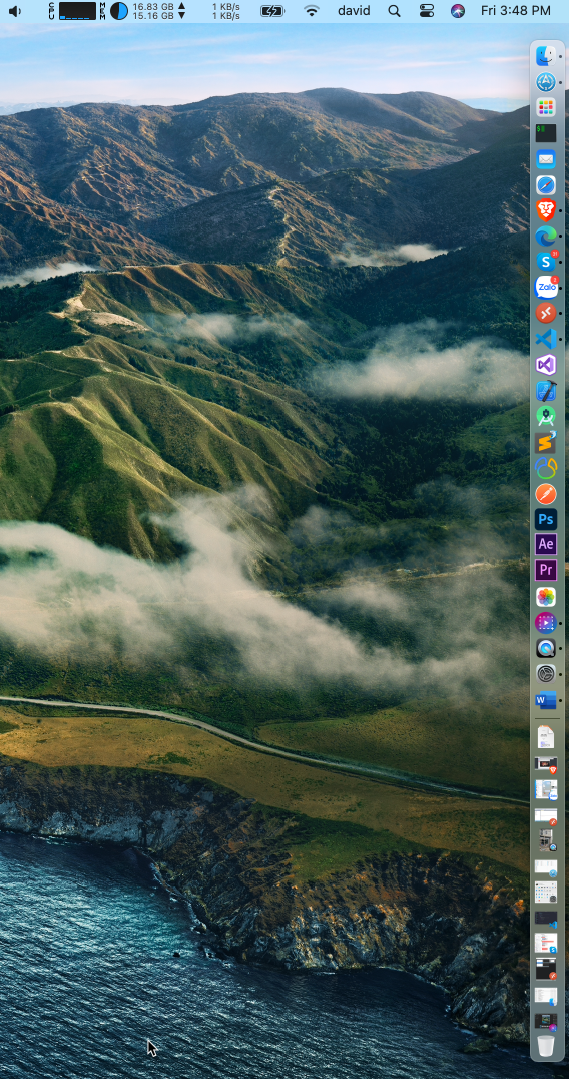Launch Photoshop from the Dock

546,520
